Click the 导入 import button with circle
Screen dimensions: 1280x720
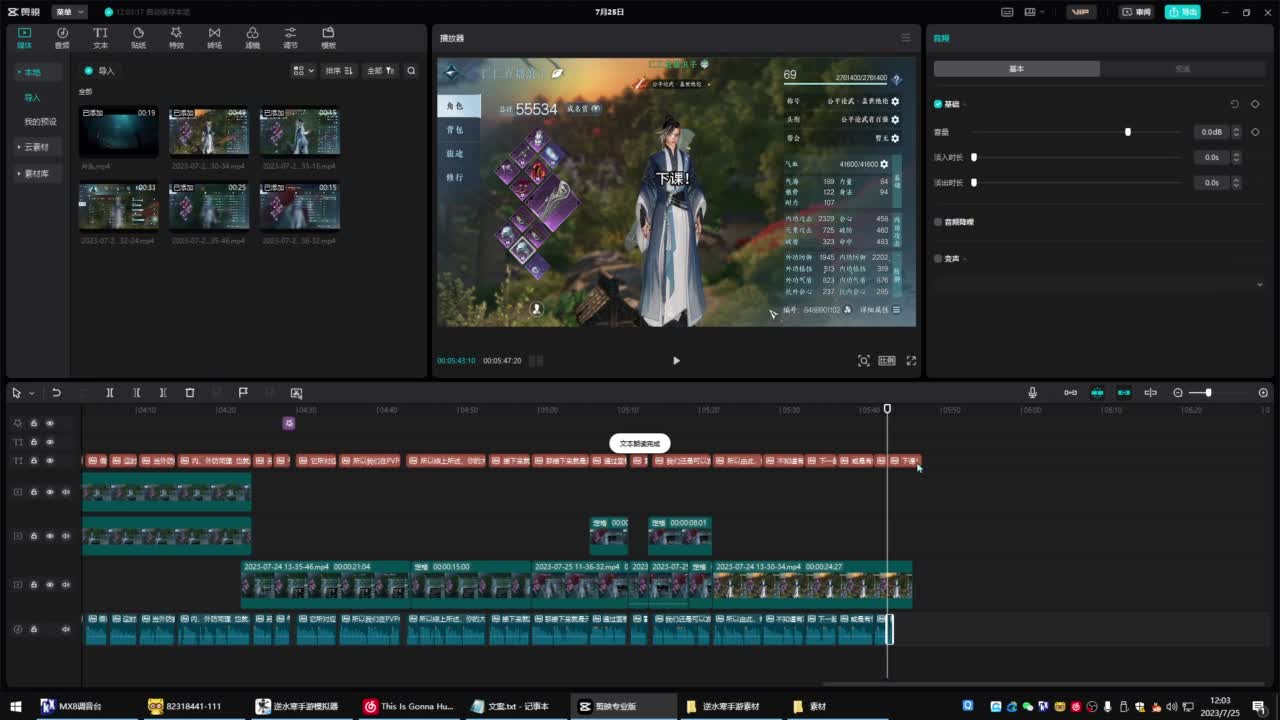pos(99,71)
